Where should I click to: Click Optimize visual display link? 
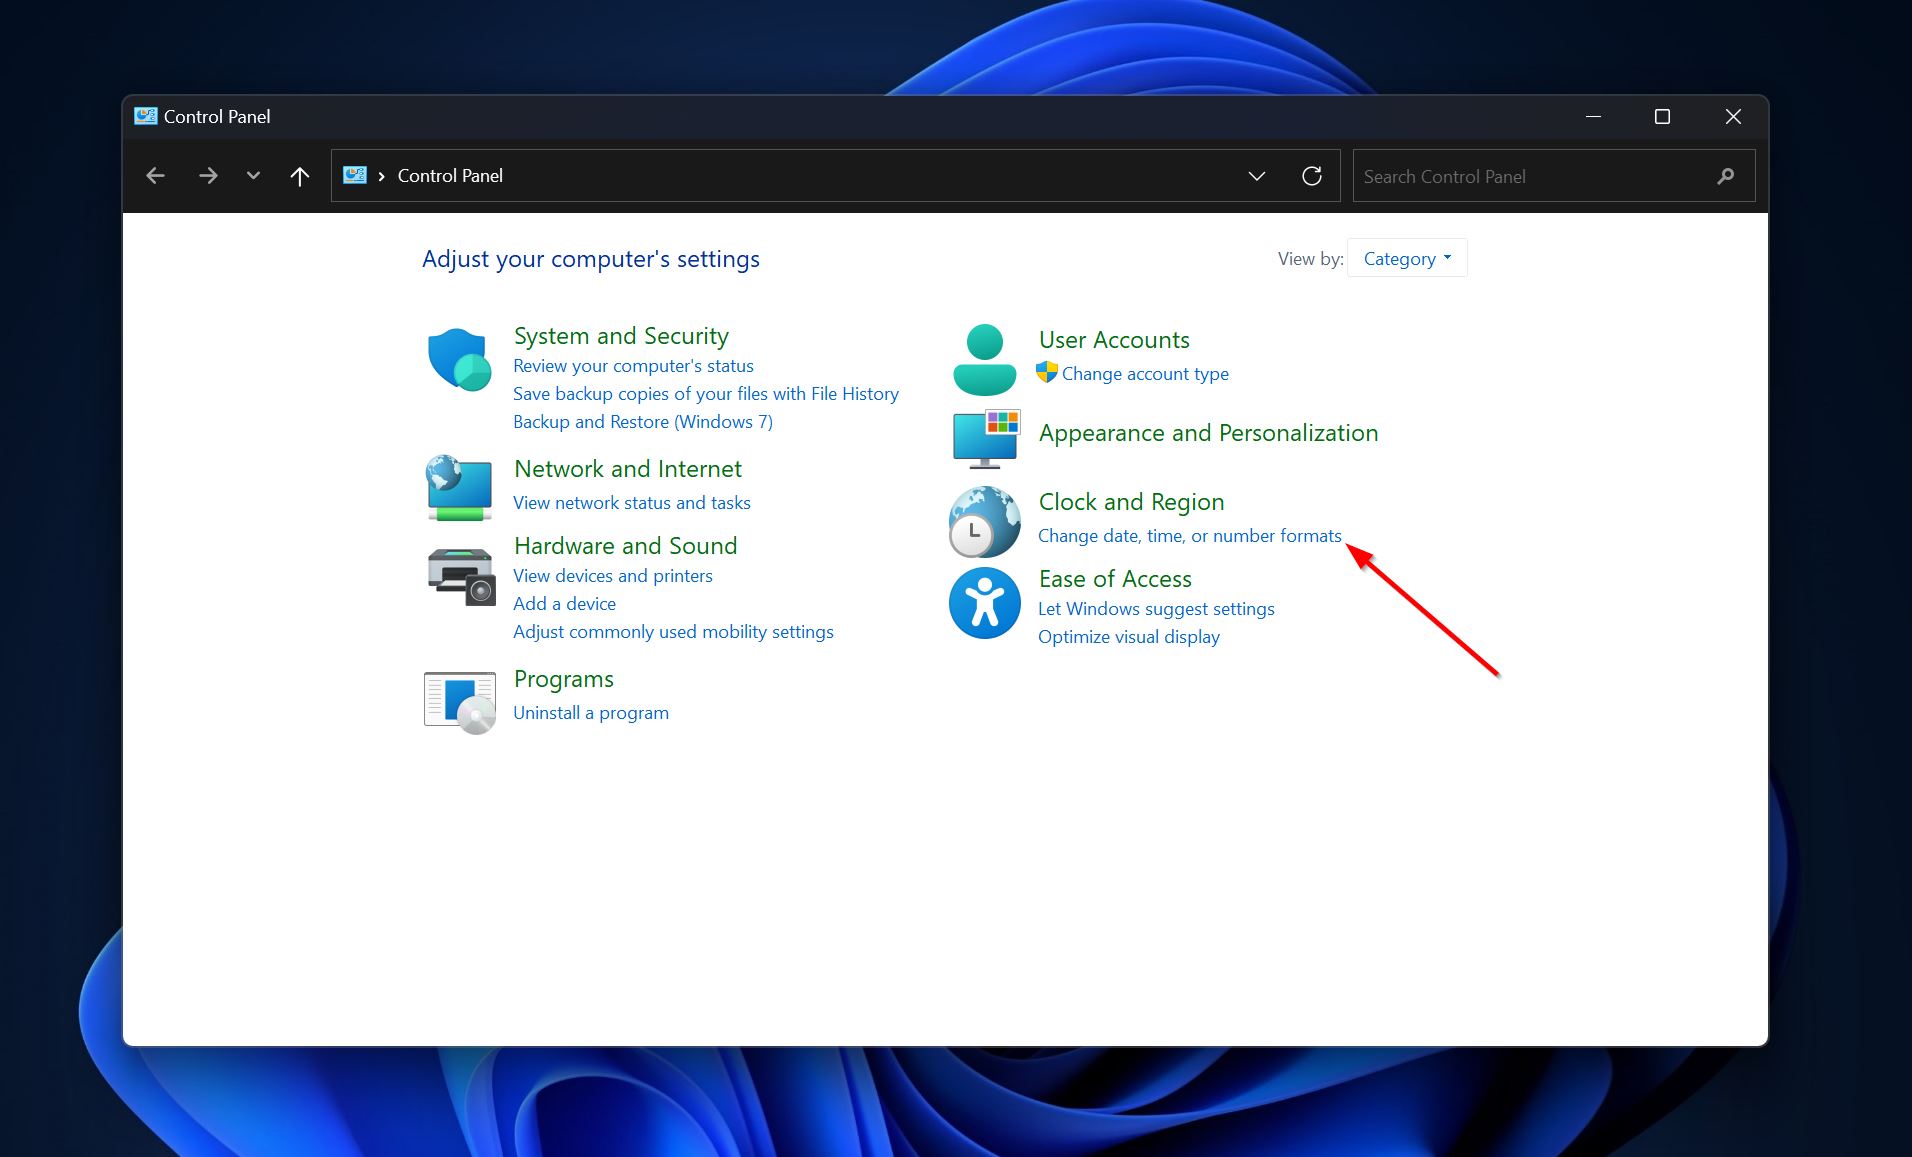(x=1128, y=637)
